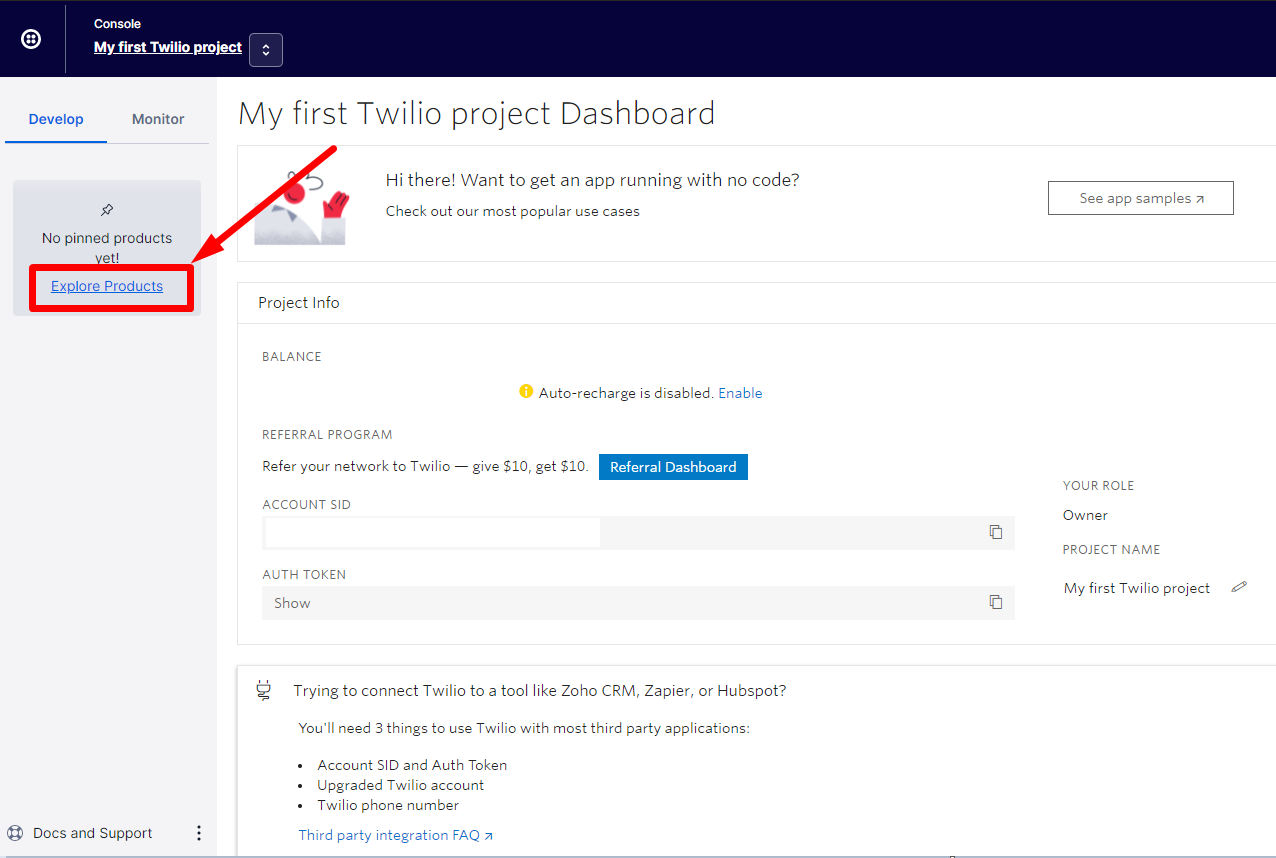The height and width of the screenshot is (858, 1276).
Task: Click the Docs and Support lifebuoy icon
Action: [x=15, y=833]
